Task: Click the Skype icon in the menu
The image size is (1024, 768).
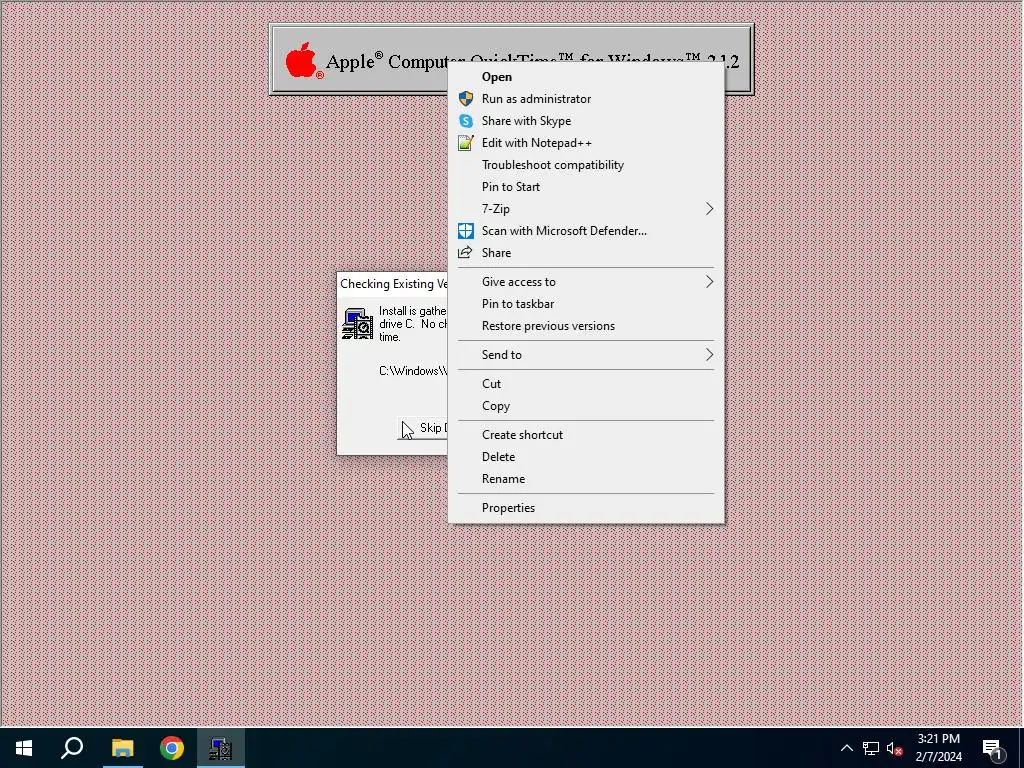Action: coord(466,121)
